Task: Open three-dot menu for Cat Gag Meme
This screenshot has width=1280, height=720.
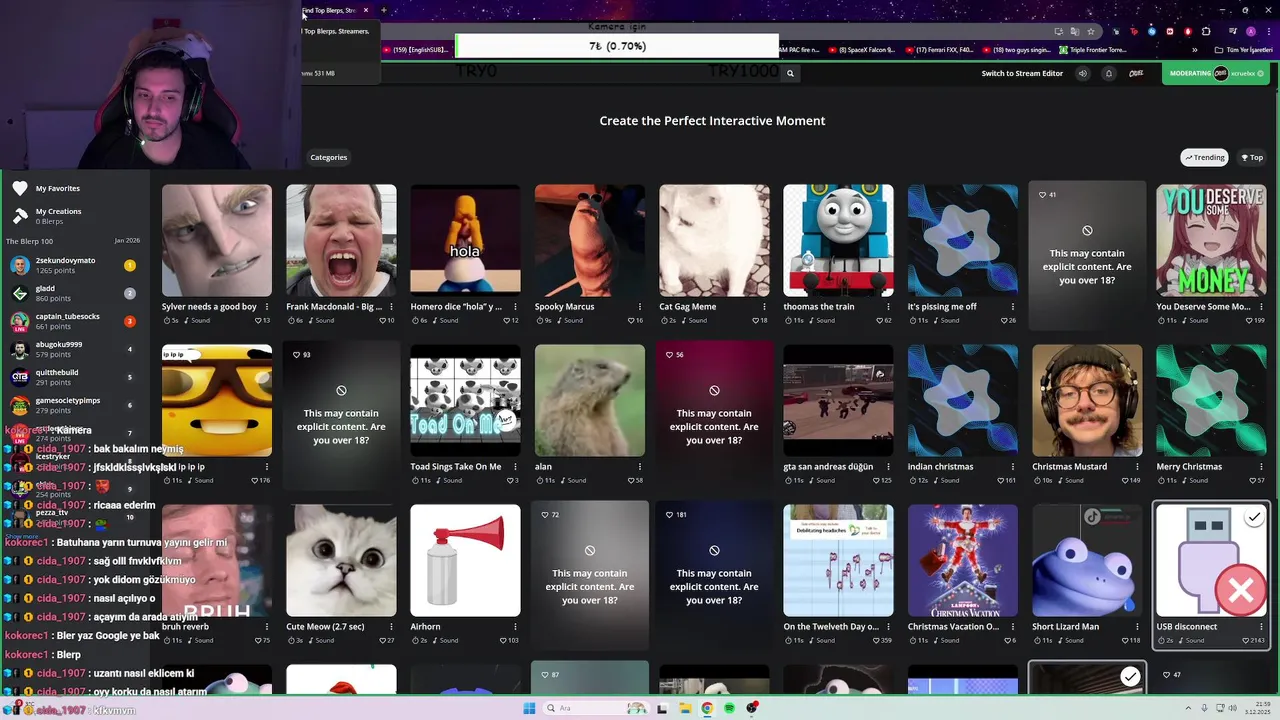Action: 764,307
